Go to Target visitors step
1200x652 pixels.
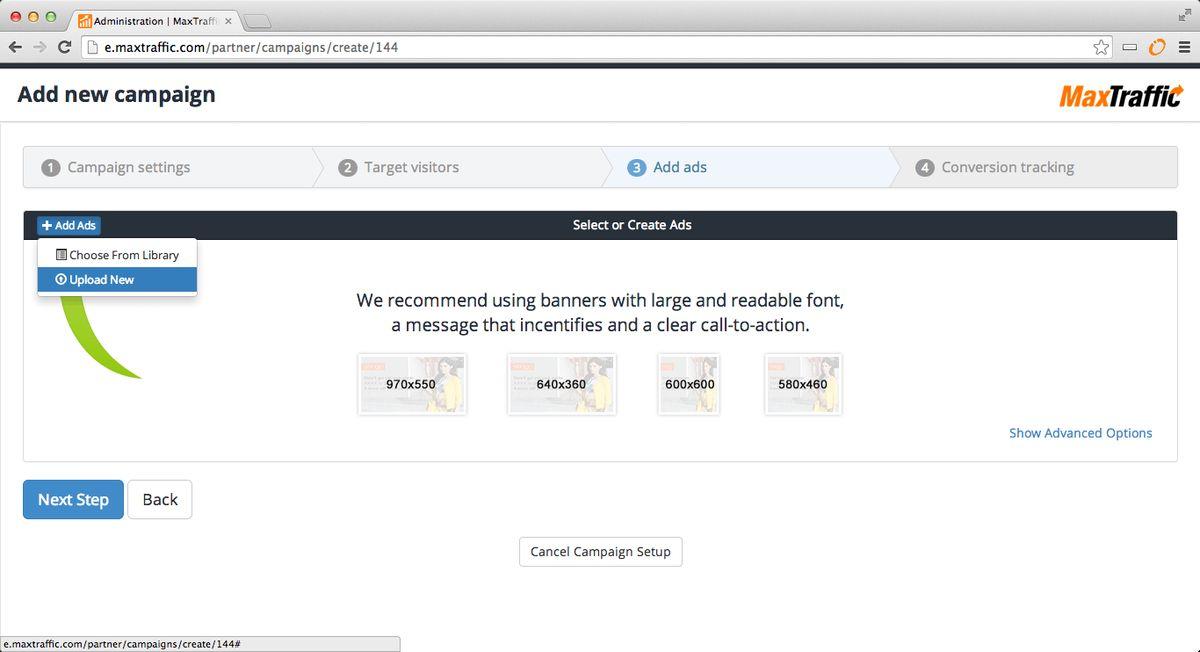[x=411, y=168]
